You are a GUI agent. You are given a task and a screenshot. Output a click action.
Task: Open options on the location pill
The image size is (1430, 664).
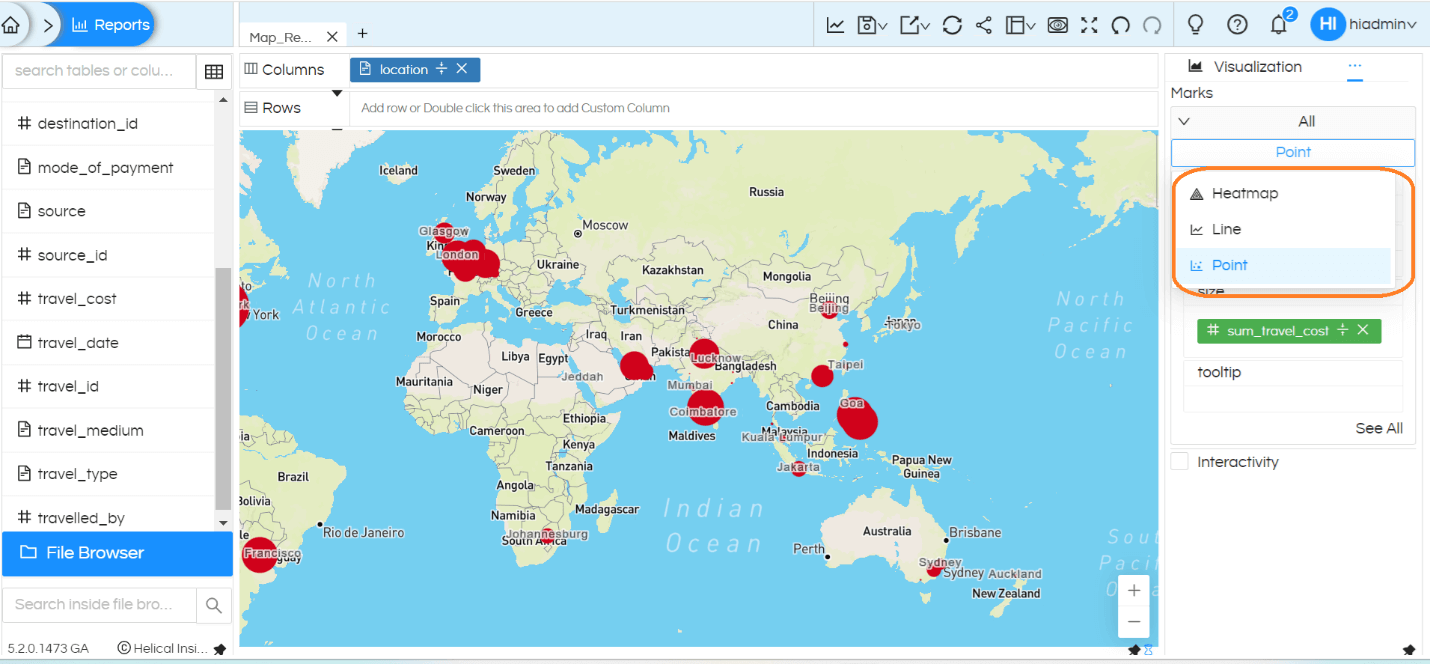pos(441,69)
